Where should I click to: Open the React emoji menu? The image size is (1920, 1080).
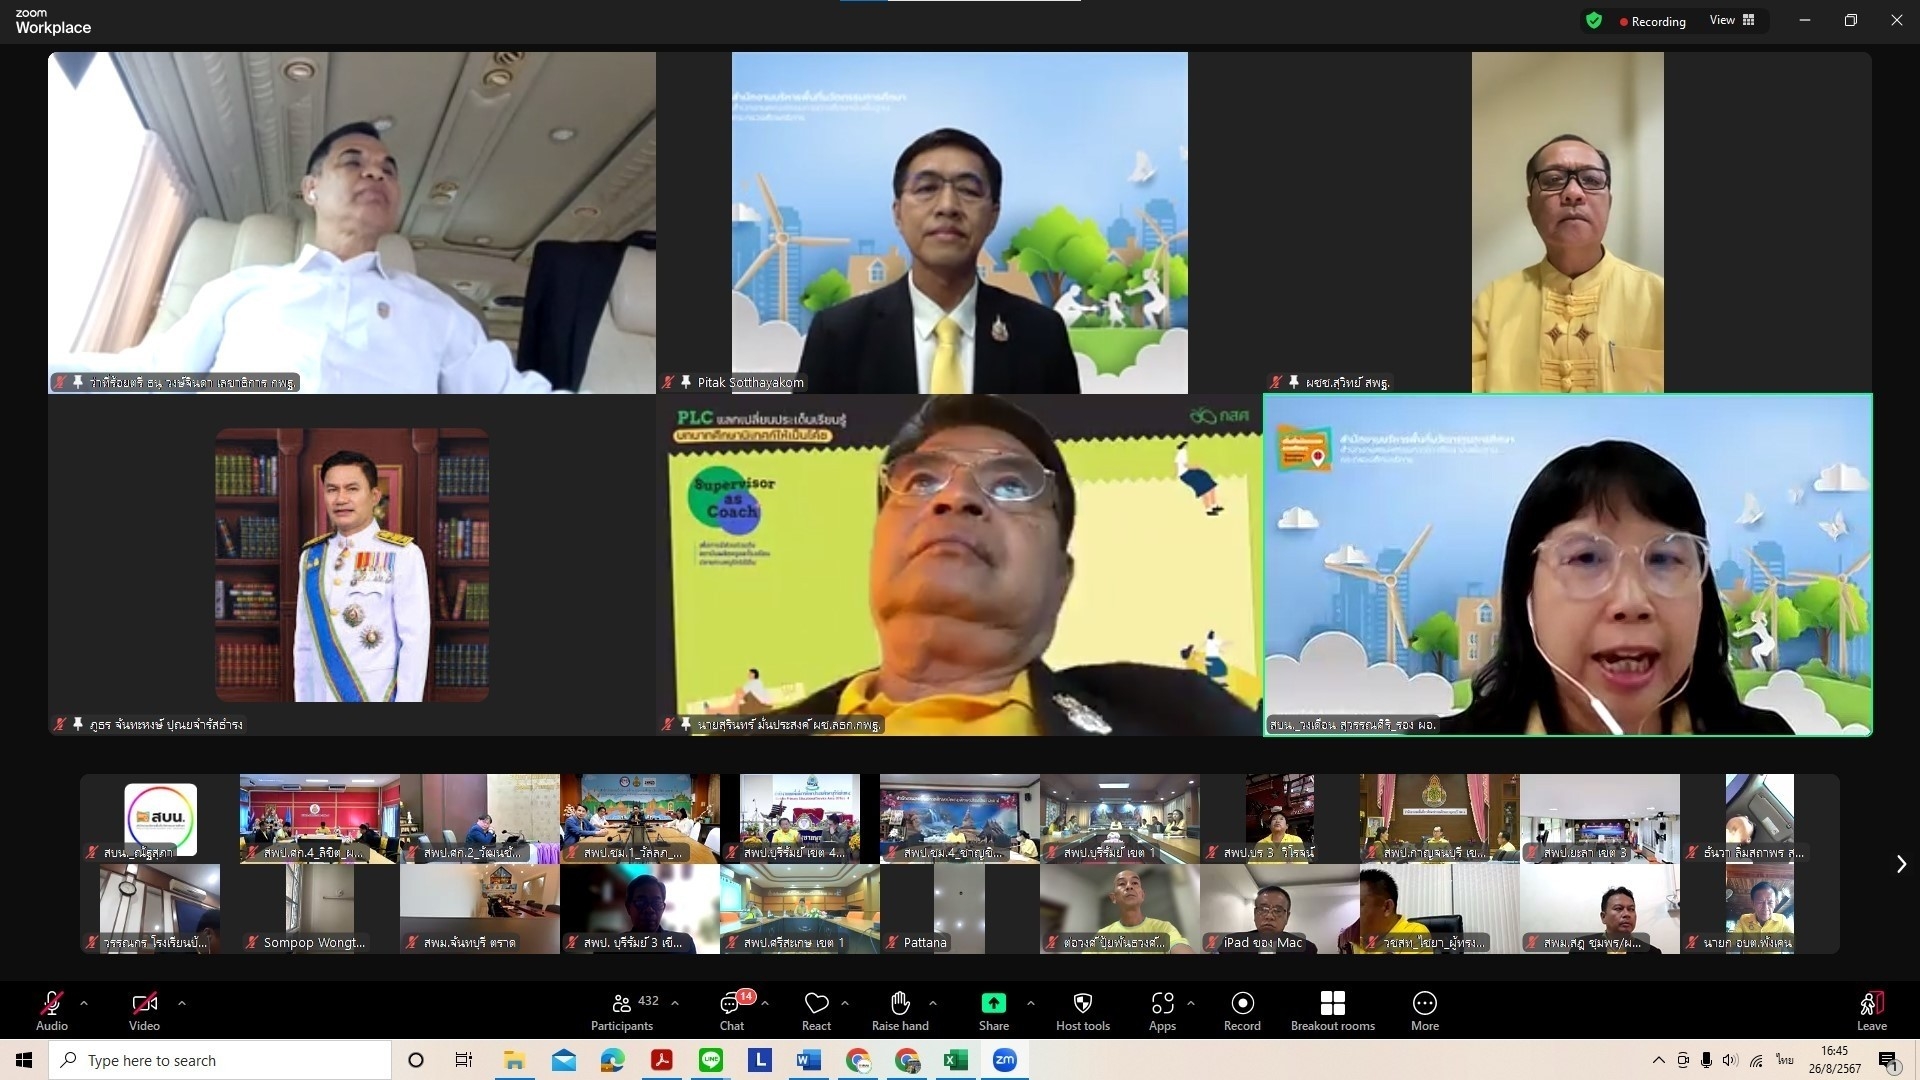point(816,1010)
